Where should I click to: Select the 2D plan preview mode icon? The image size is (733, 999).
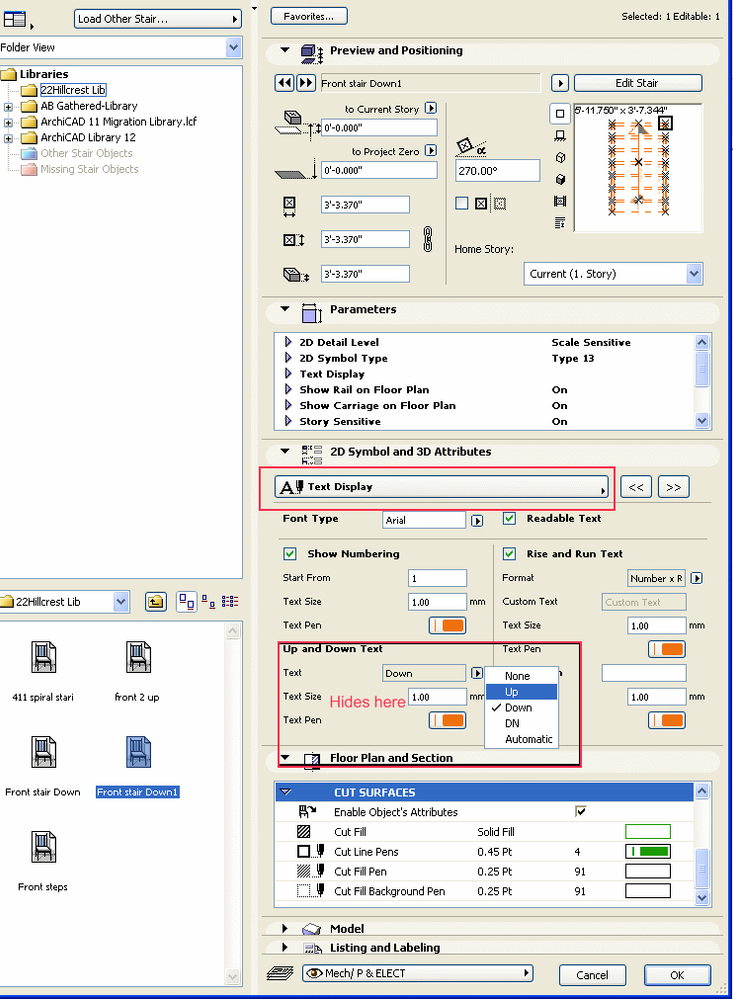tap(560, 113)
